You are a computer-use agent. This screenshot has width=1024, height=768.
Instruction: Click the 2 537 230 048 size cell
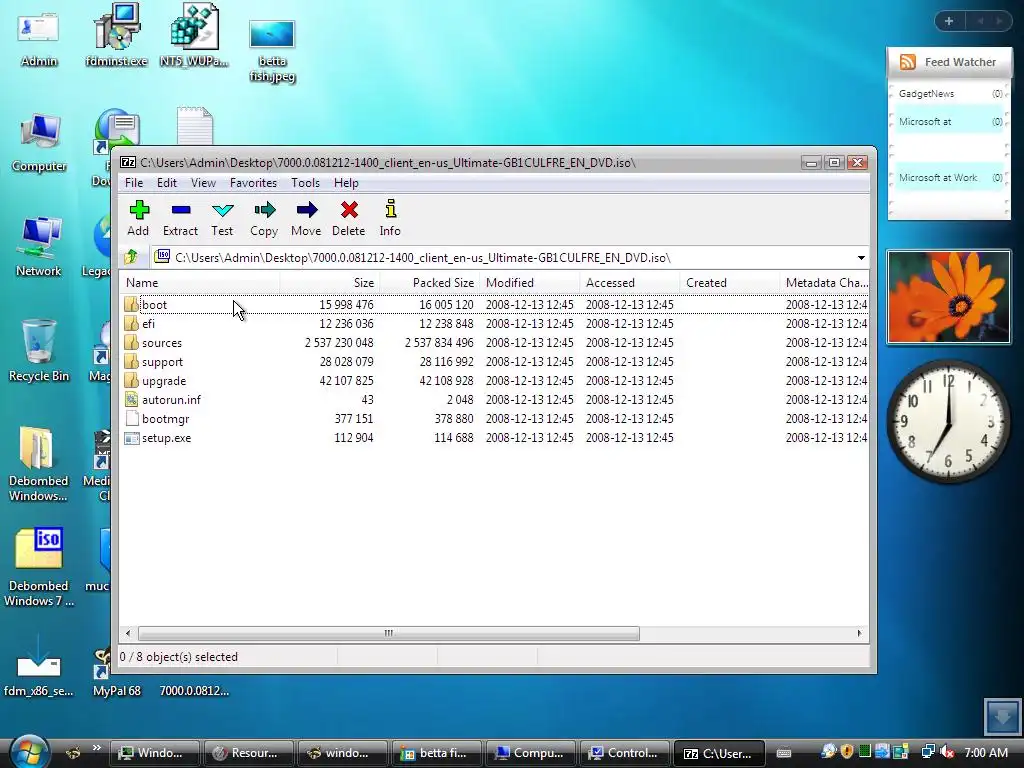(x=339, y=343)
